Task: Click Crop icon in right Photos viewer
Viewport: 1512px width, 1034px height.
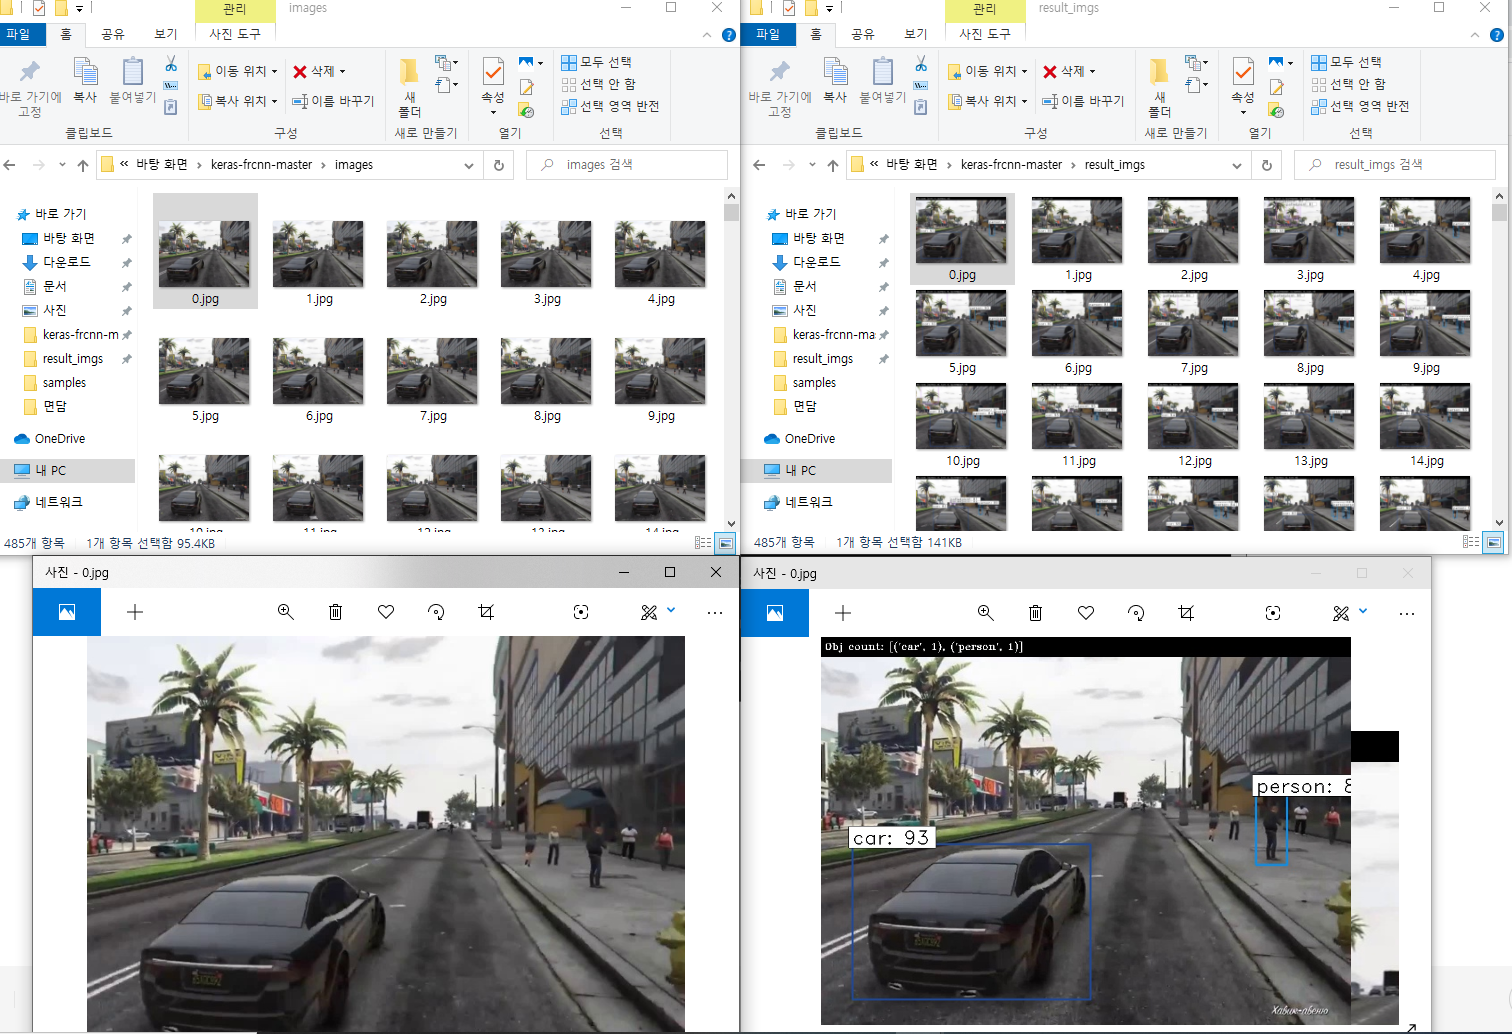Action: point(1186,613)
